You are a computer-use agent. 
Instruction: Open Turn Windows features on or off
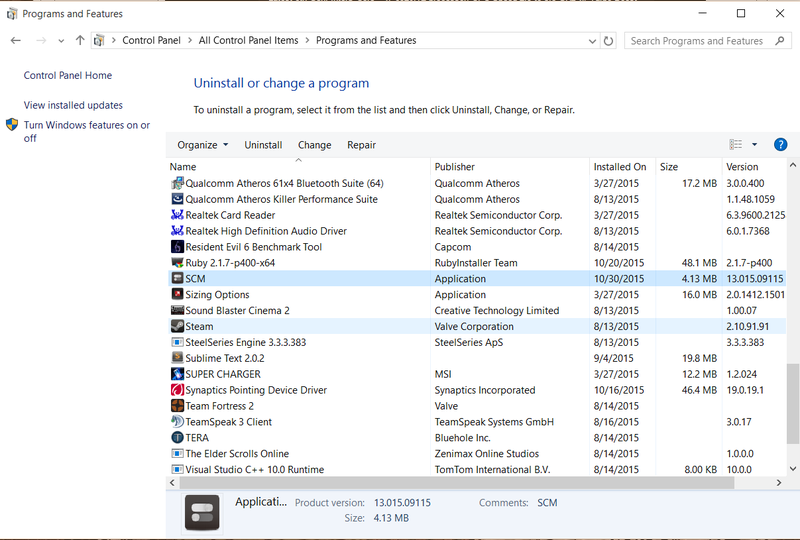87,131
